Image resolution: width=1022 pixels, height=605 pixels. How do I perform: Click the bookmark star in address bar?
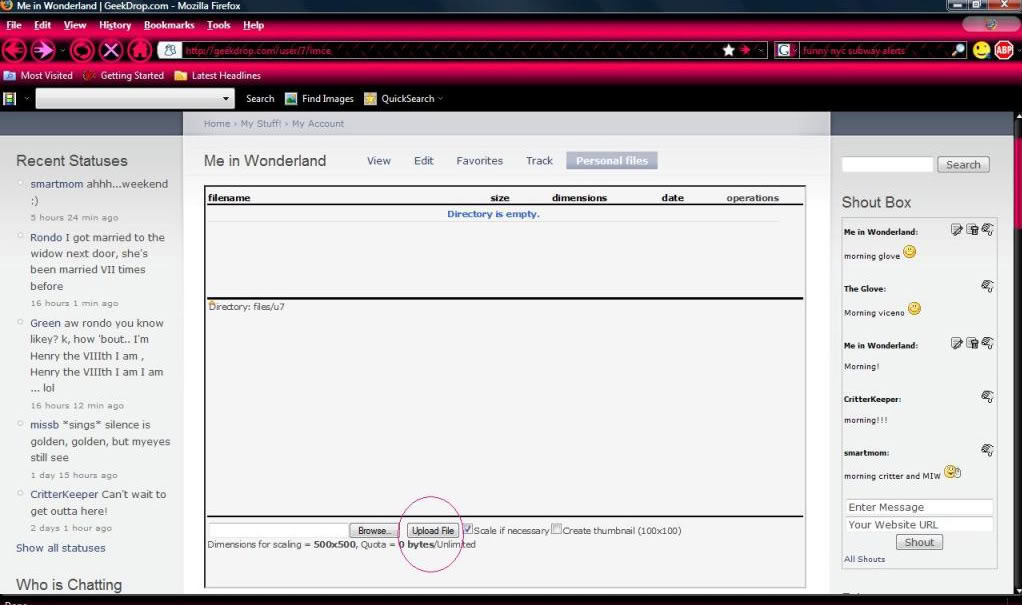click(729, 50)
